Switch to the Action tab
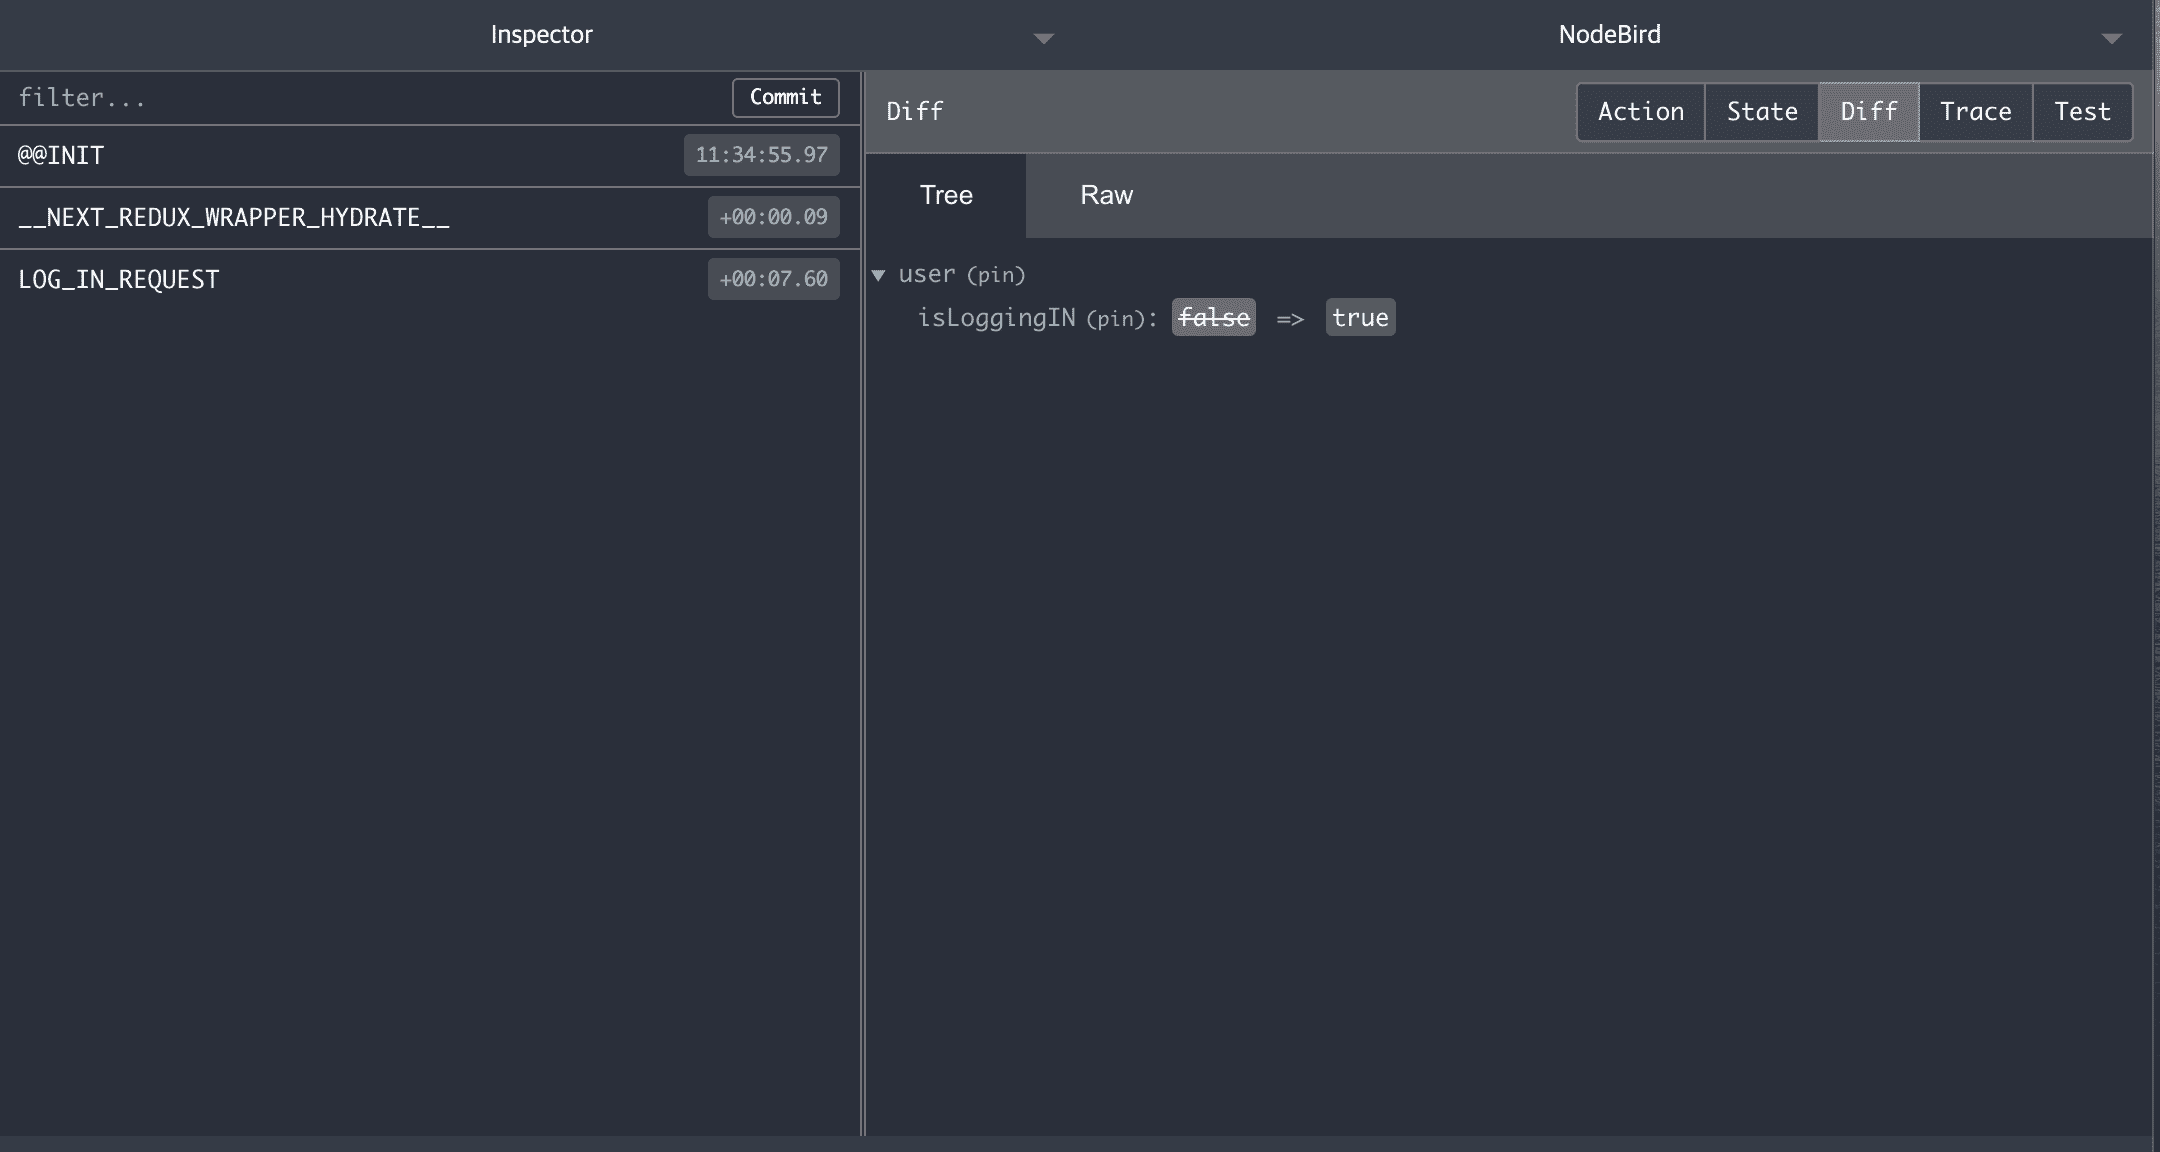 [1640, 111]
